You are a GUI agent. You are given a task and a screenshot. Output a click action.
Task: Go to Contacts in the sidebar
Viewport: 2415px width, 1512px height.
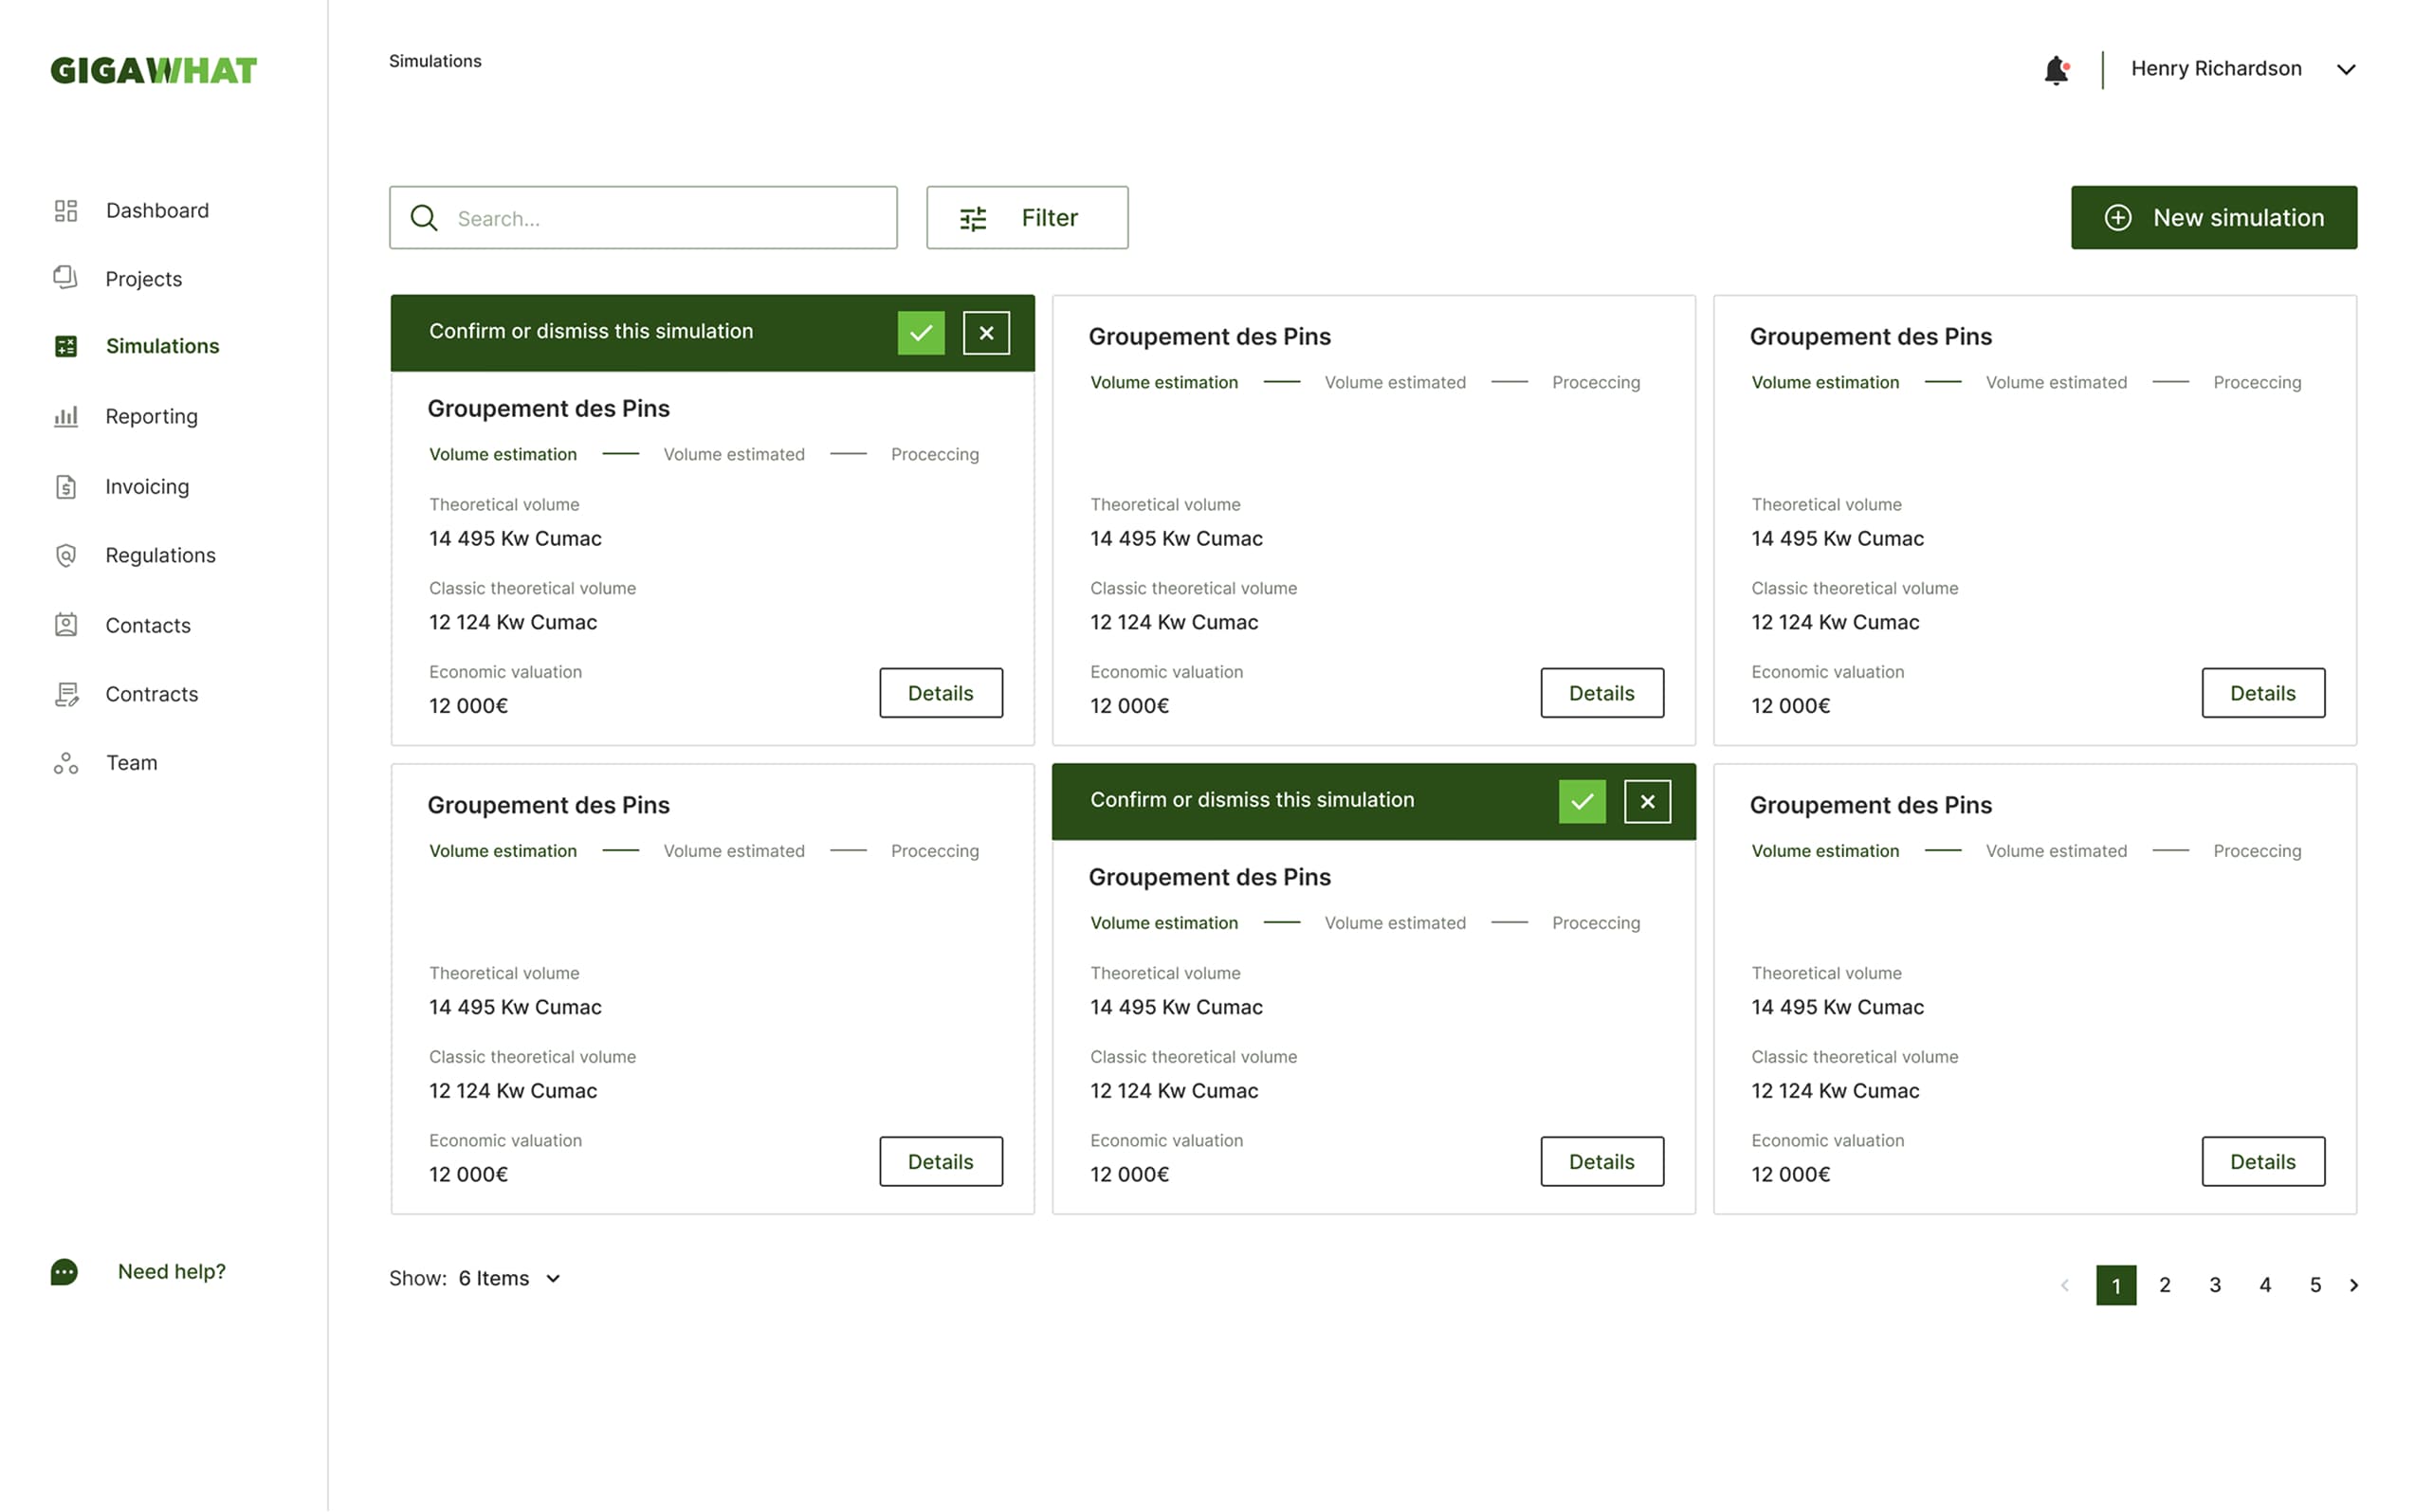pyautogui.click(x=148, y=625)
